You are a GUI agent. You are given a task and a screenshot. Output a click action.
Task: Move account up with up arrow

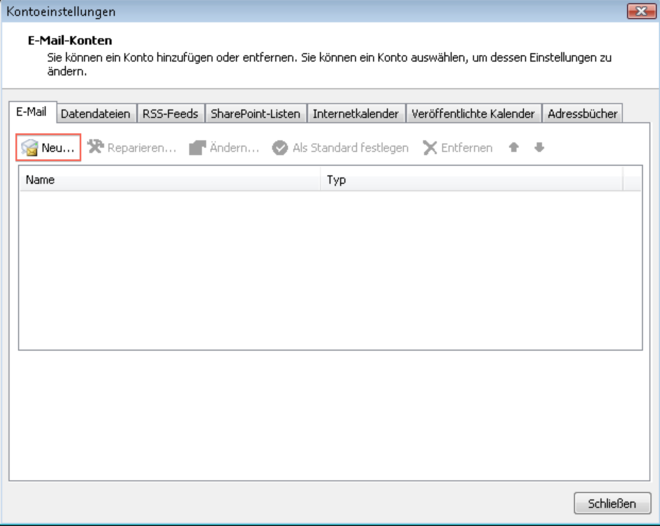pyautogui.click(x=514, y=148)
